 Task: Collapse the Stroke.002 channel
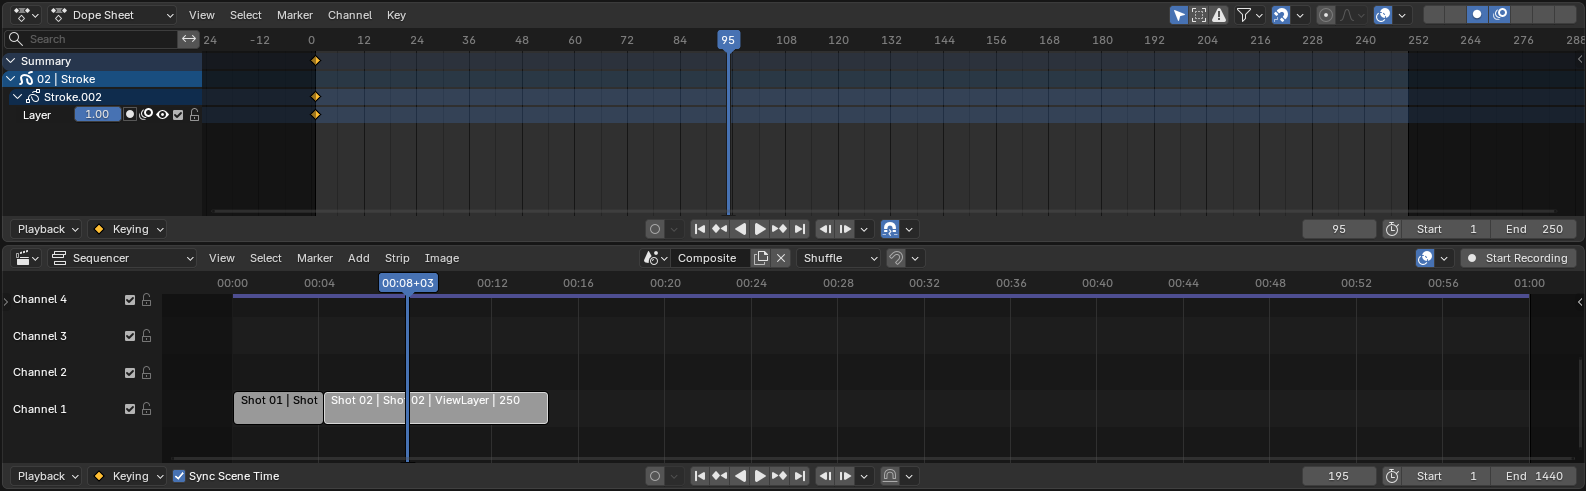tap(18, 97)
